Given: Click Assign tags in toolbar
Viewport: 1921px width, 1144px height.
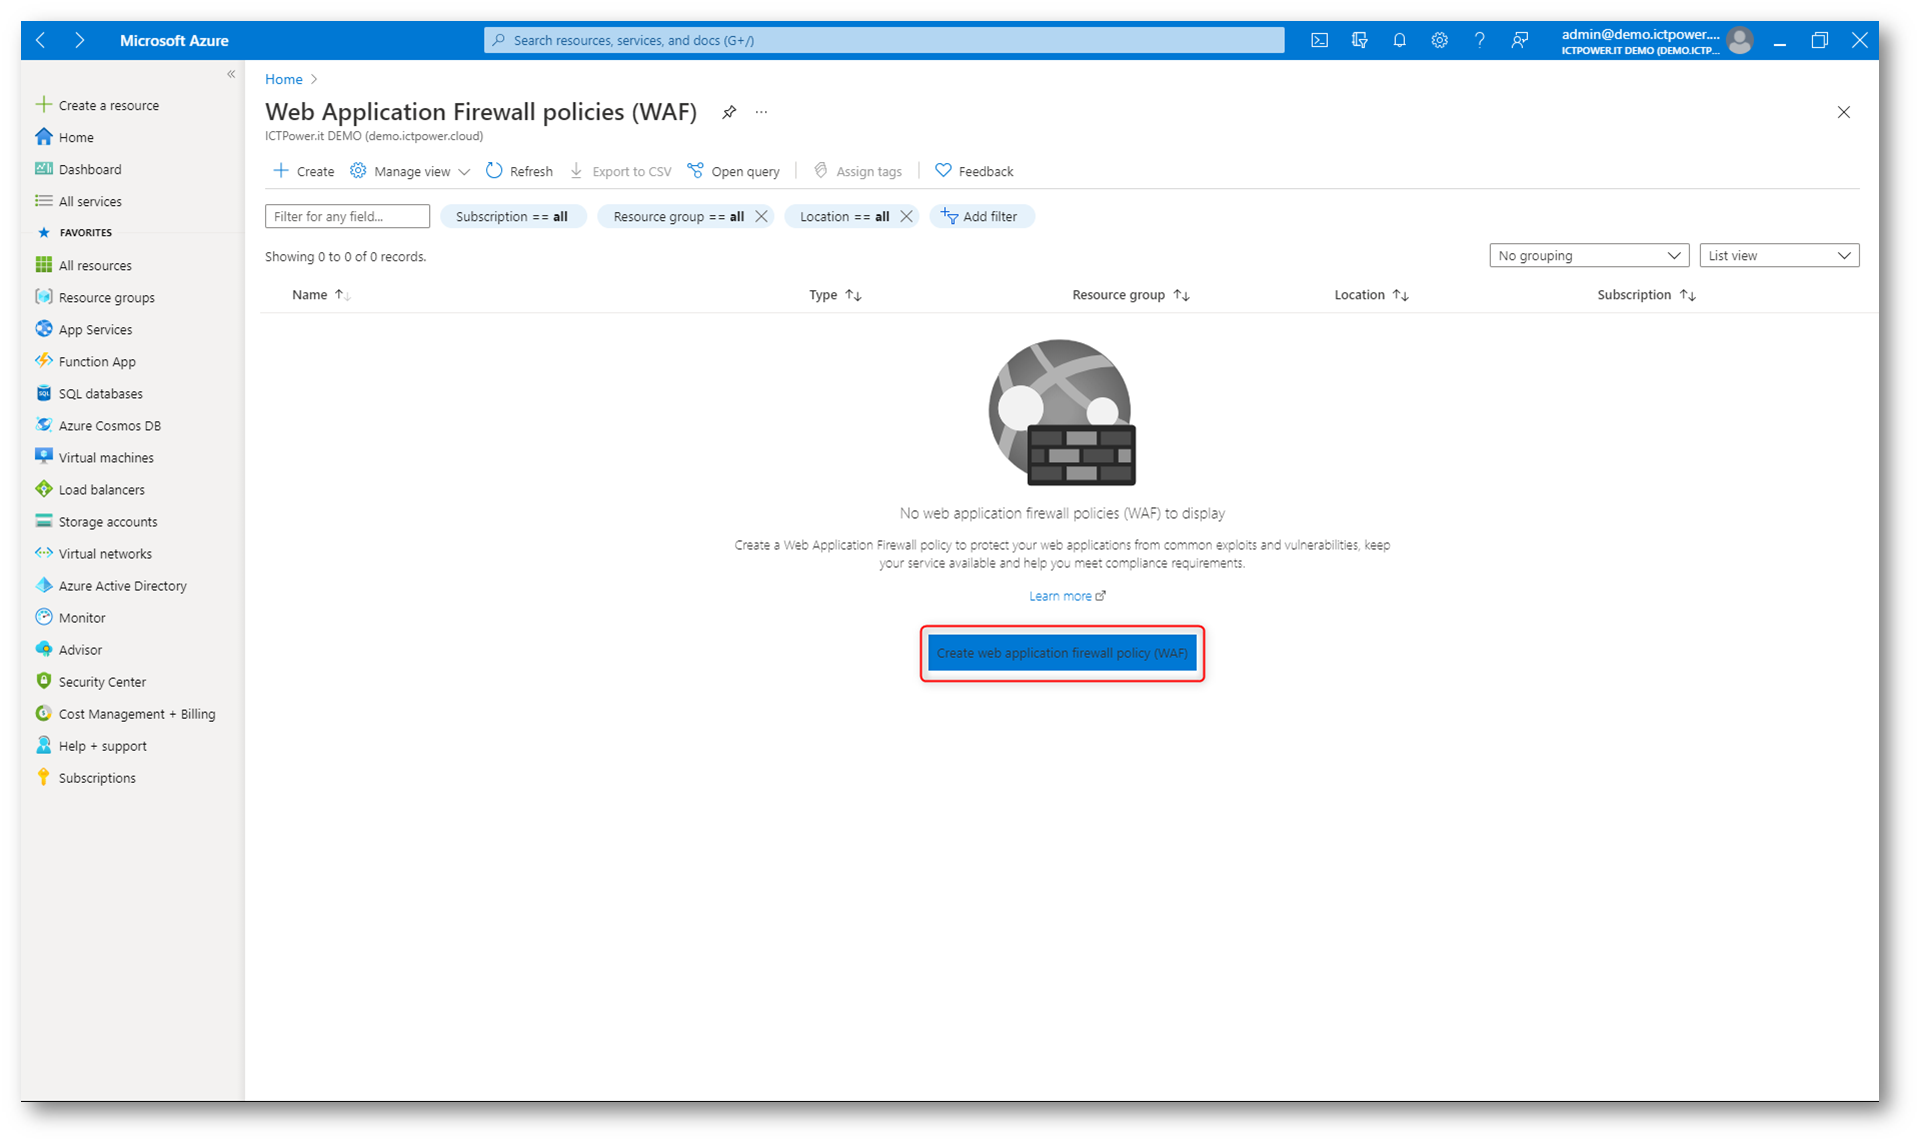Looking at the screenshot, I should [858, 171].
